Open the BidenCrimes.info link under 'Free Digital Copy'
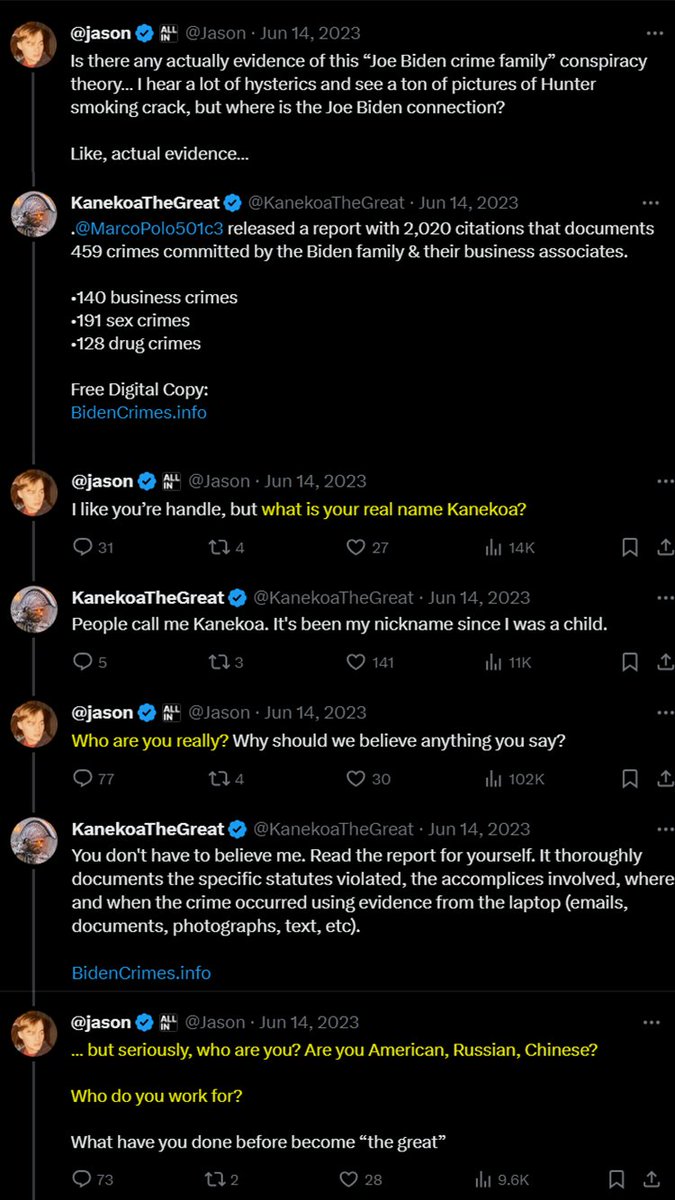Viewport: 675px width, 1200px height. (139, 412)
